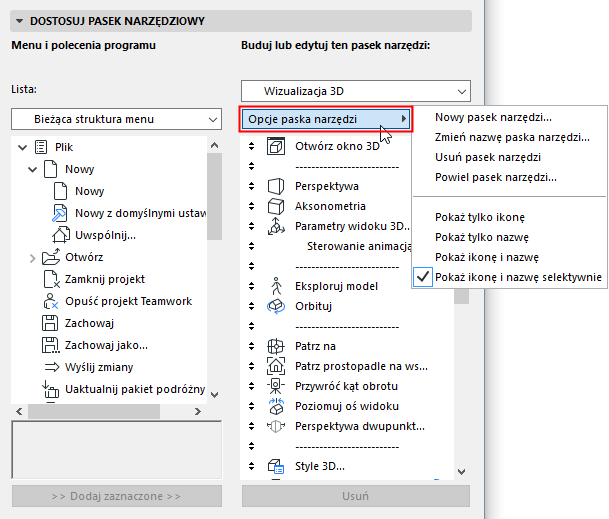Image resolution: width=609 pixels, height=519 pixels.
Task: Collapse the Plik tree node
Action: point(23,148)
